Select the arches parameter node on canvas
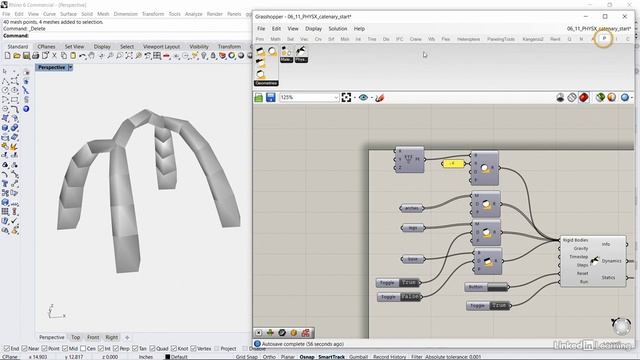Screen dimensions: 640x360 pos(411,208)
